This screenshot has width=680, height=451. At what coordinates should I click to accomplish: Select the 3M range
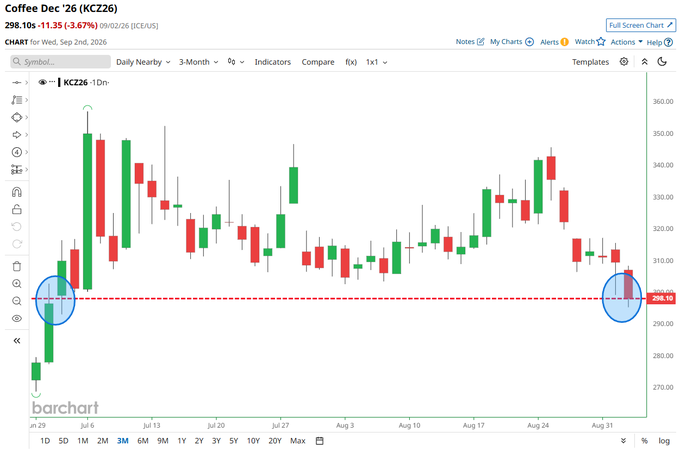click(123, 441)
